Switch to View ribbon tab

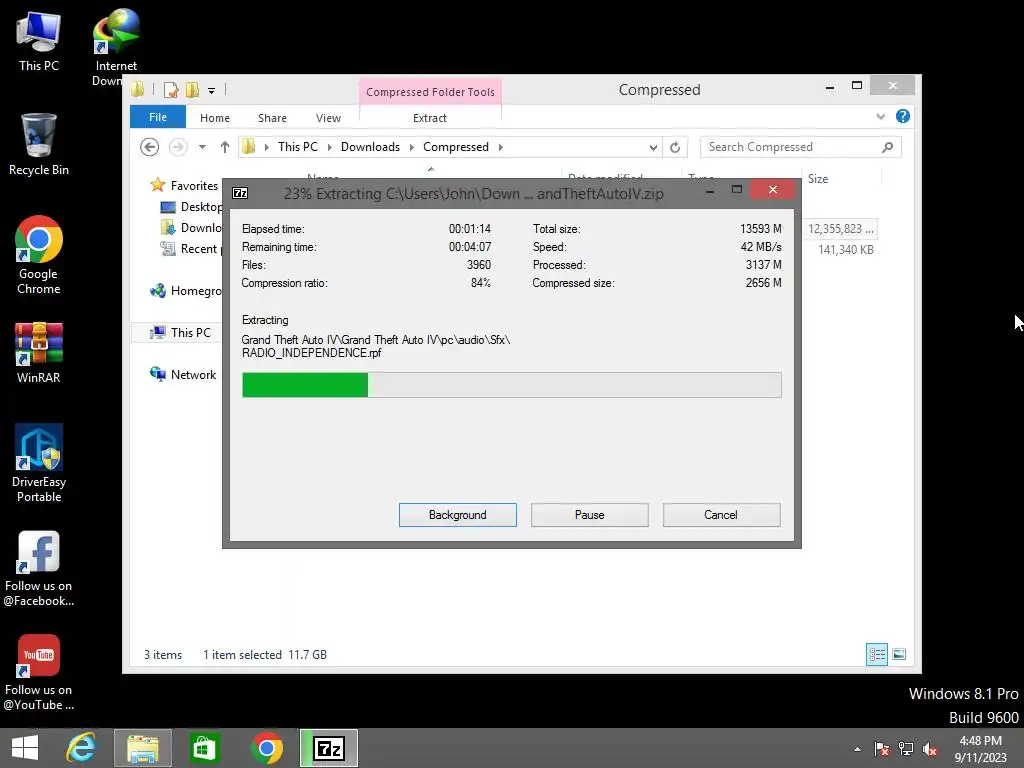click(328, 118)
